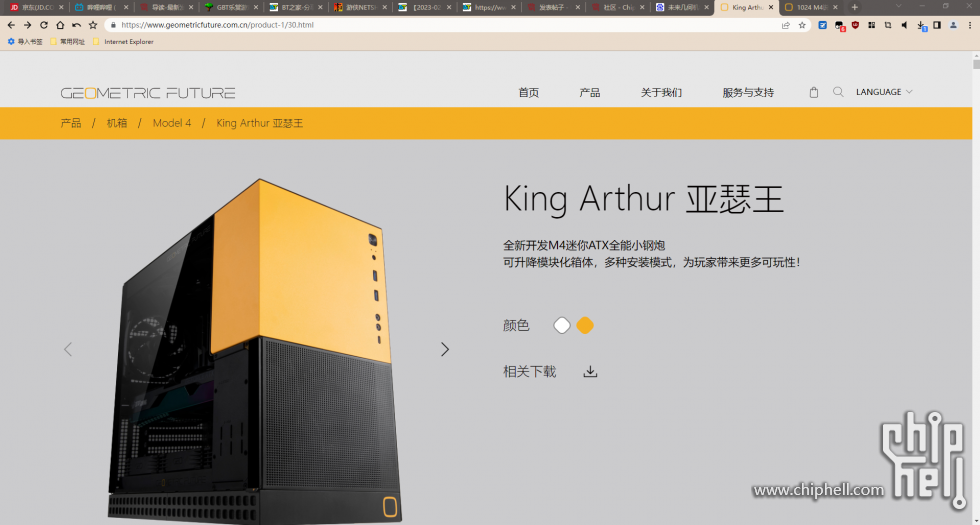
Task: Click breadcrumb King Arthur 亚瑟王
Action: 259,123
